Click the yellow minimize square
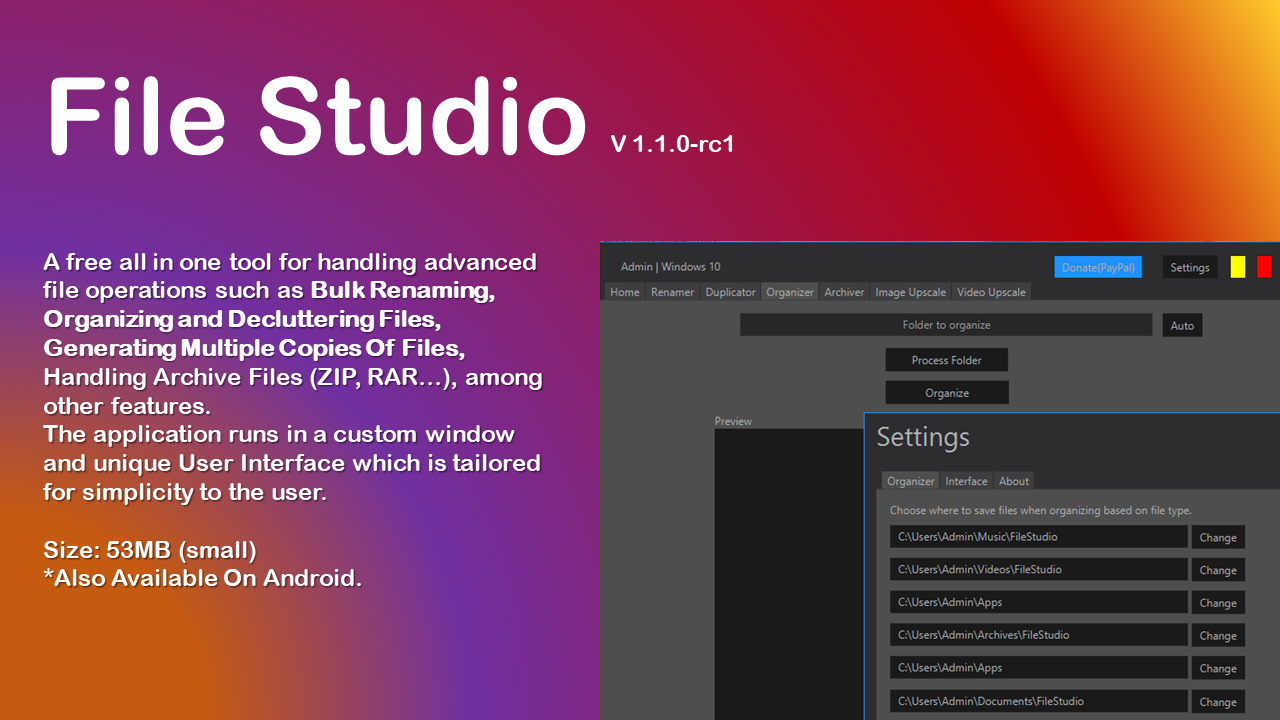The height and width of the screenshot is (720, 1280). [x=1238, y=267]
